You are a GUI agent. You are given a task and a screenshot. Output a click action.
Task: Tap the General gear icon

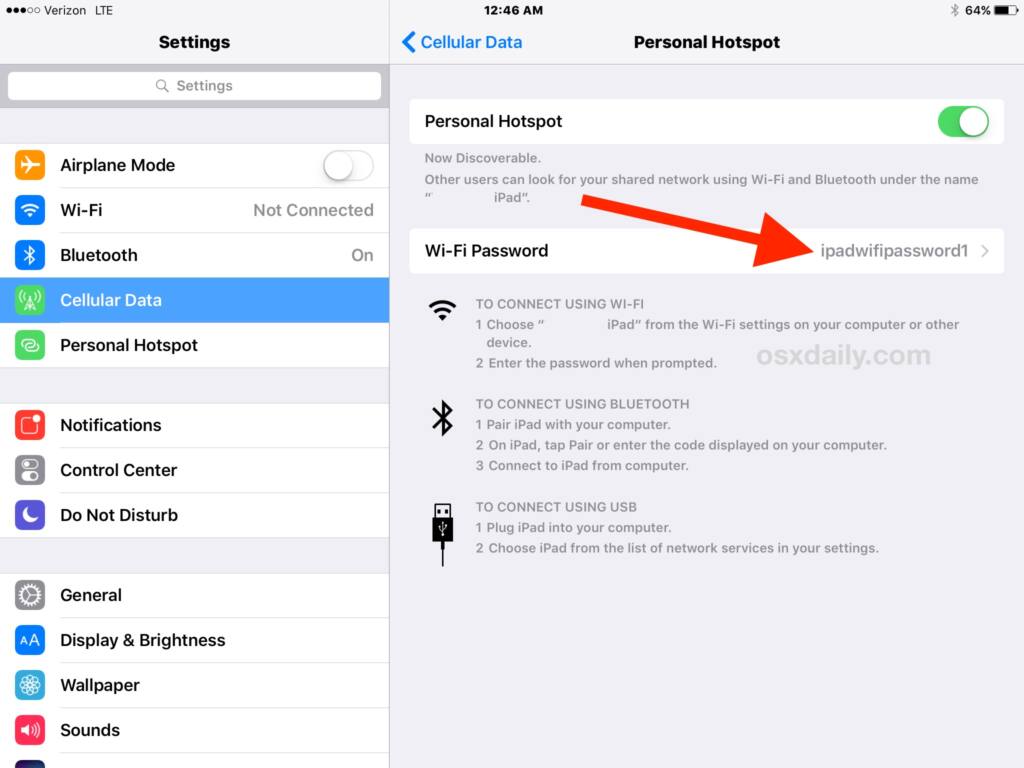coord(30,595)
